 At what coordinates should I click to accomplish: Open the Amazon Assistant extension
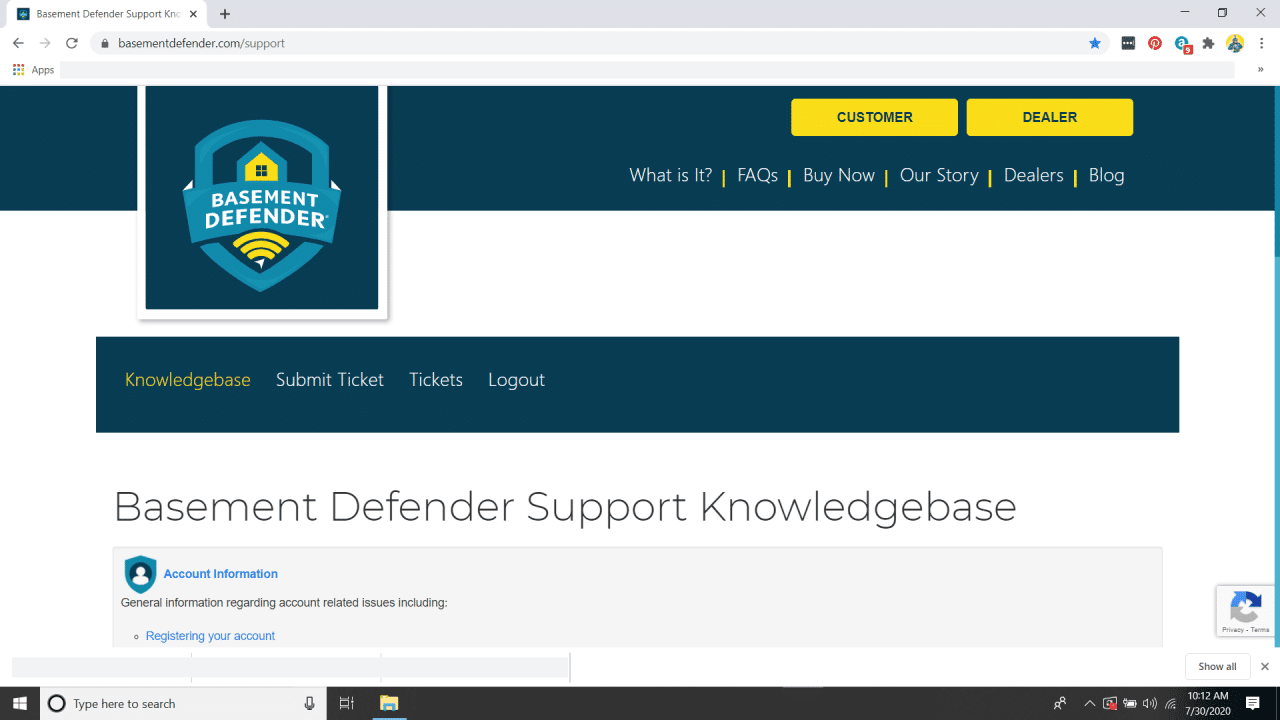[x=1182, y=43]
